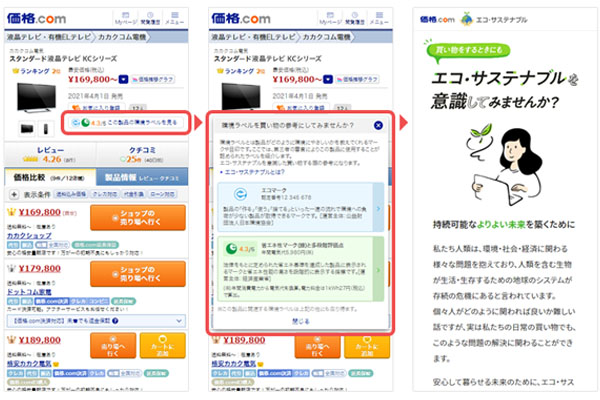This screenshot has width=600, height=400.
Task: Open browsing history icon in left header
Action: click(150, 18)
